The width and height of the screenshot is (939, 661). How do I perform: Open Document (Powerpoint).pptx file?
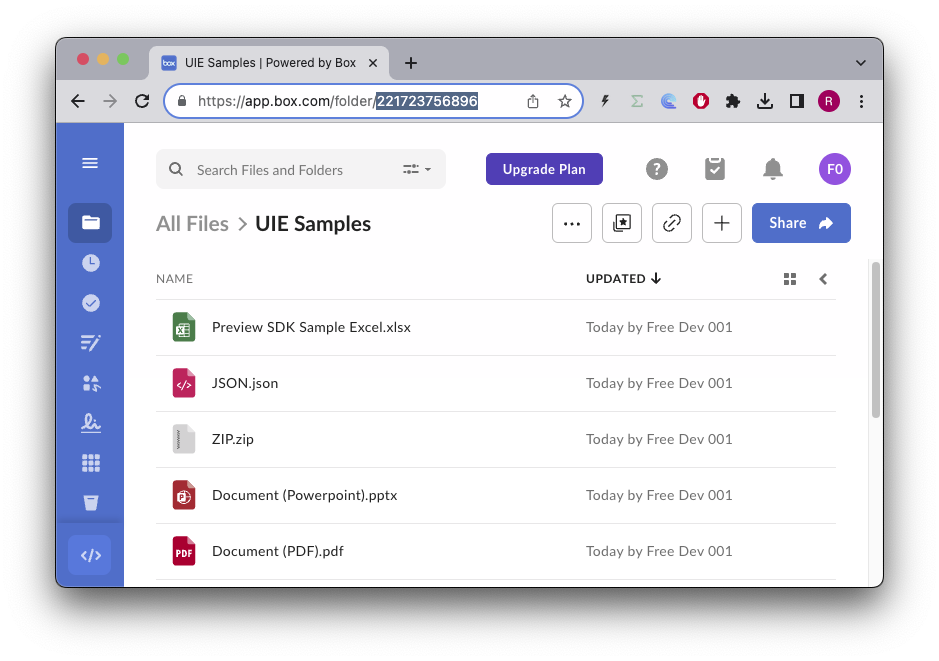[x=304, y=495]
